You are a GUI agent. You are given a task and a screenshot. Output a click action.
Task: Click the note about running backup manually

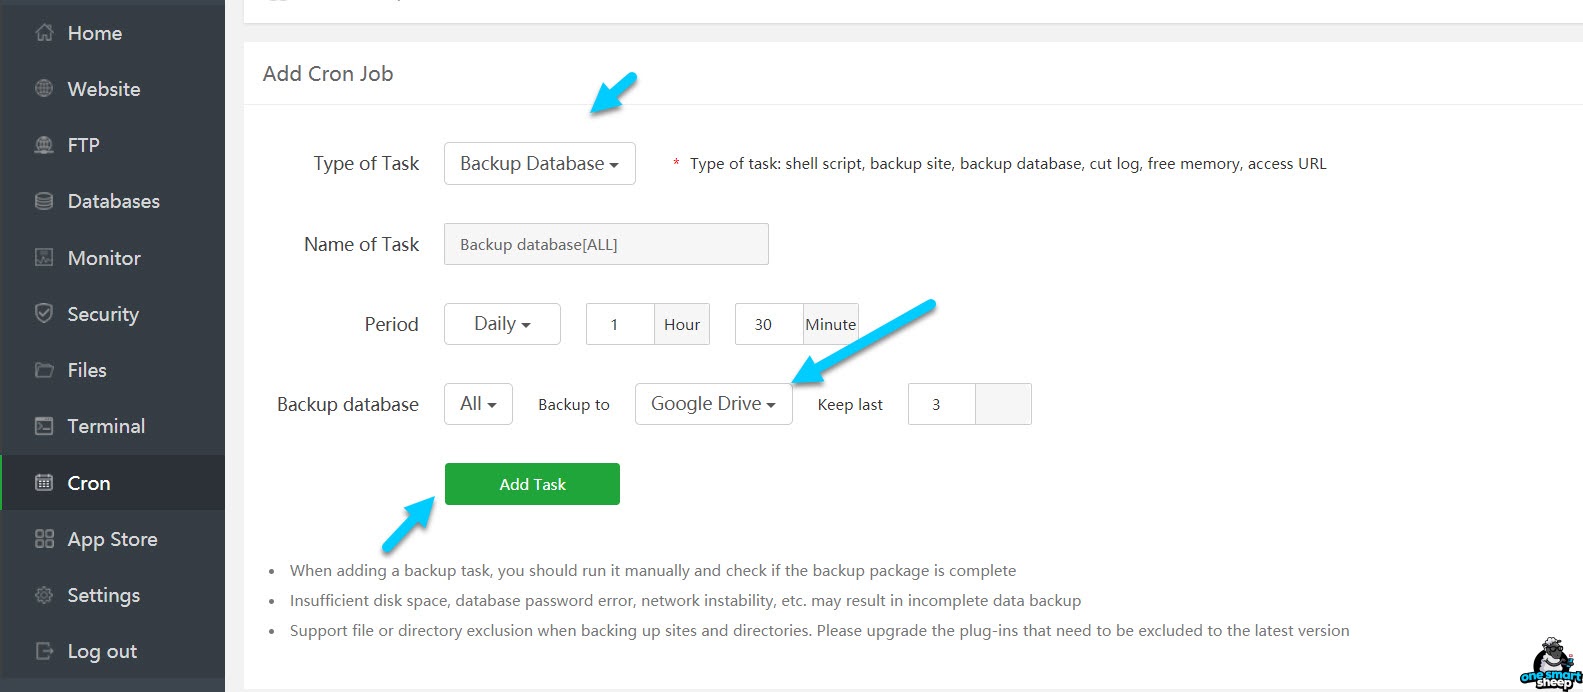653,571
